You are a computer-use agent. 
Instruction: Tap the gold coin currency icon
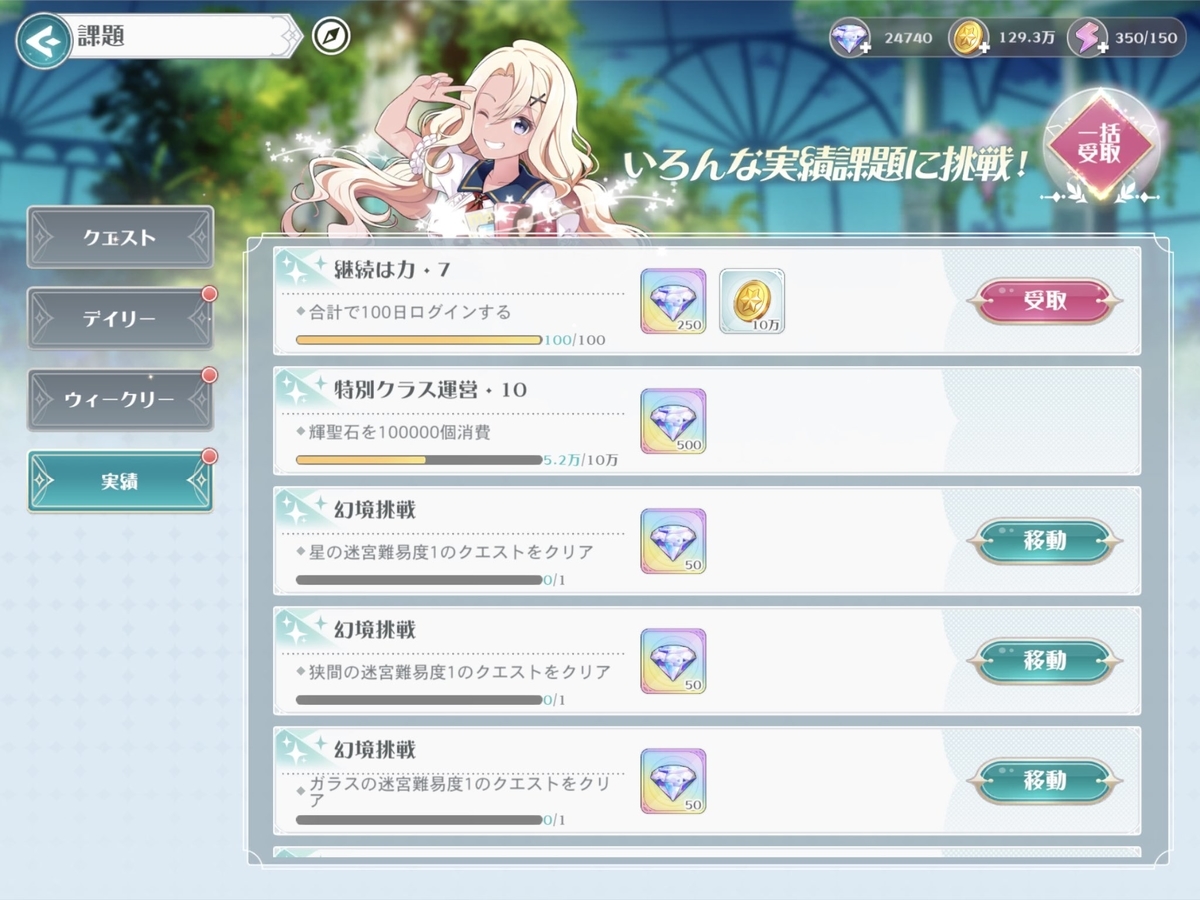pyautogui.click(x=967, y=39)
